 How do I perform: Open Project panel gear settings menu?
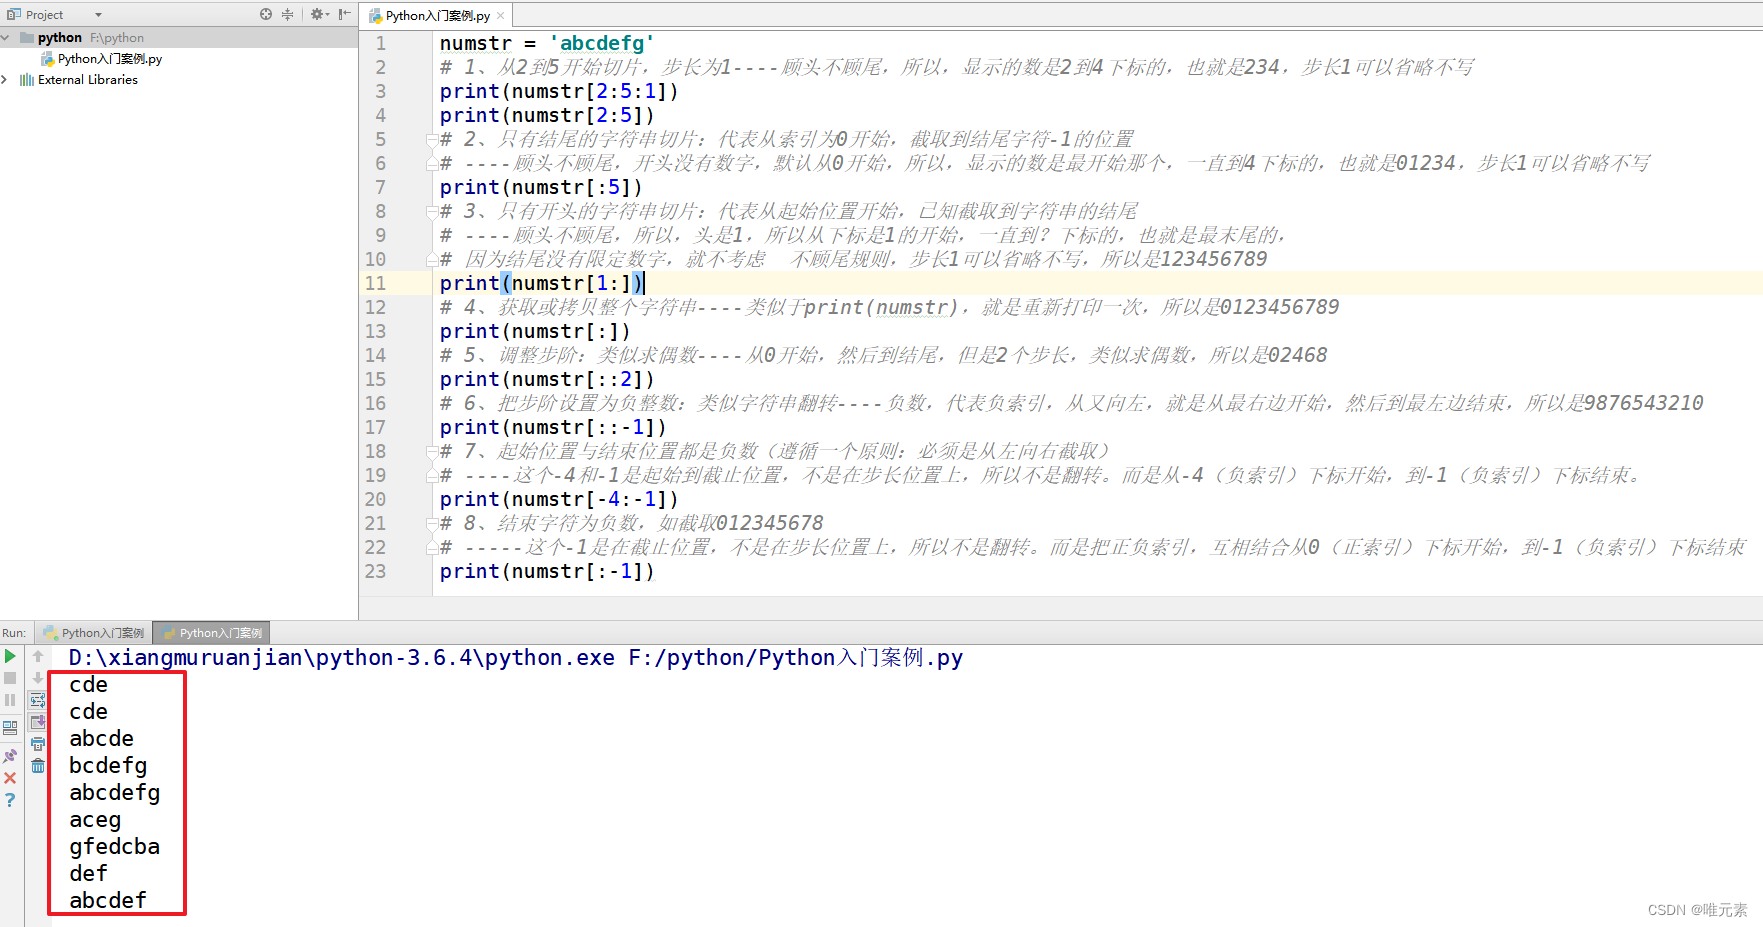(320, 14)
